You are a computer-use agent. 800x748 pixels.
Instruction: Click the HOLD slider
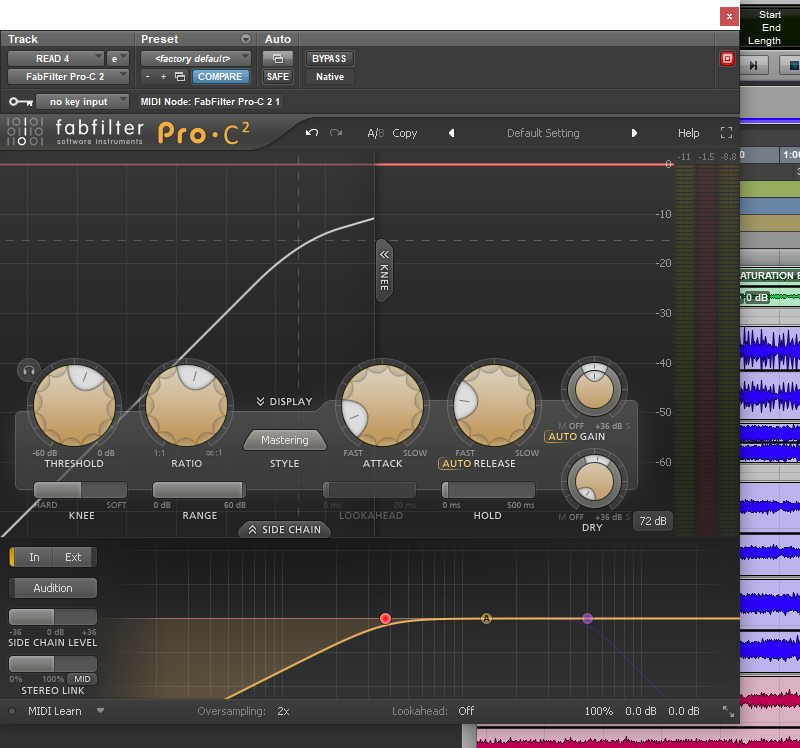(488, 490)
